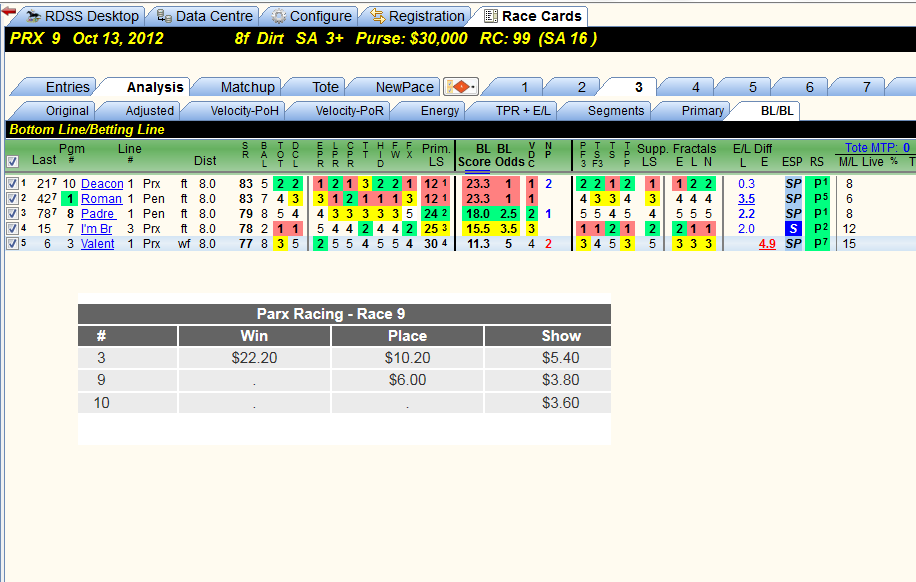Uncheck the I'm Br row checkbox
The width and height of the screenshot is (916, 582).
[x=12, y=228]
